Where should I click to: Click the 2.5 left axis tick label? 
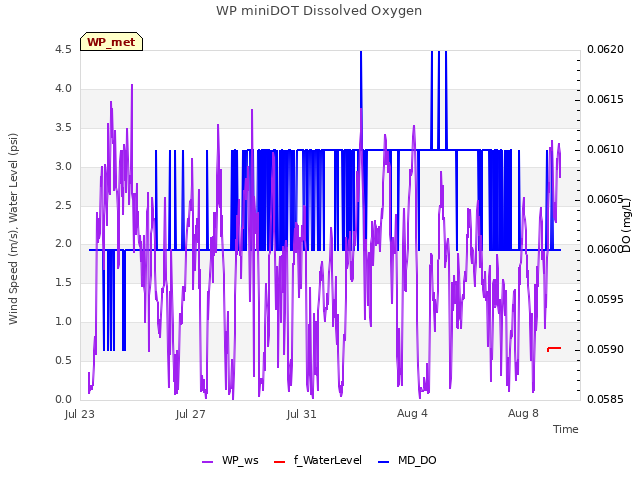pos(63,205)
